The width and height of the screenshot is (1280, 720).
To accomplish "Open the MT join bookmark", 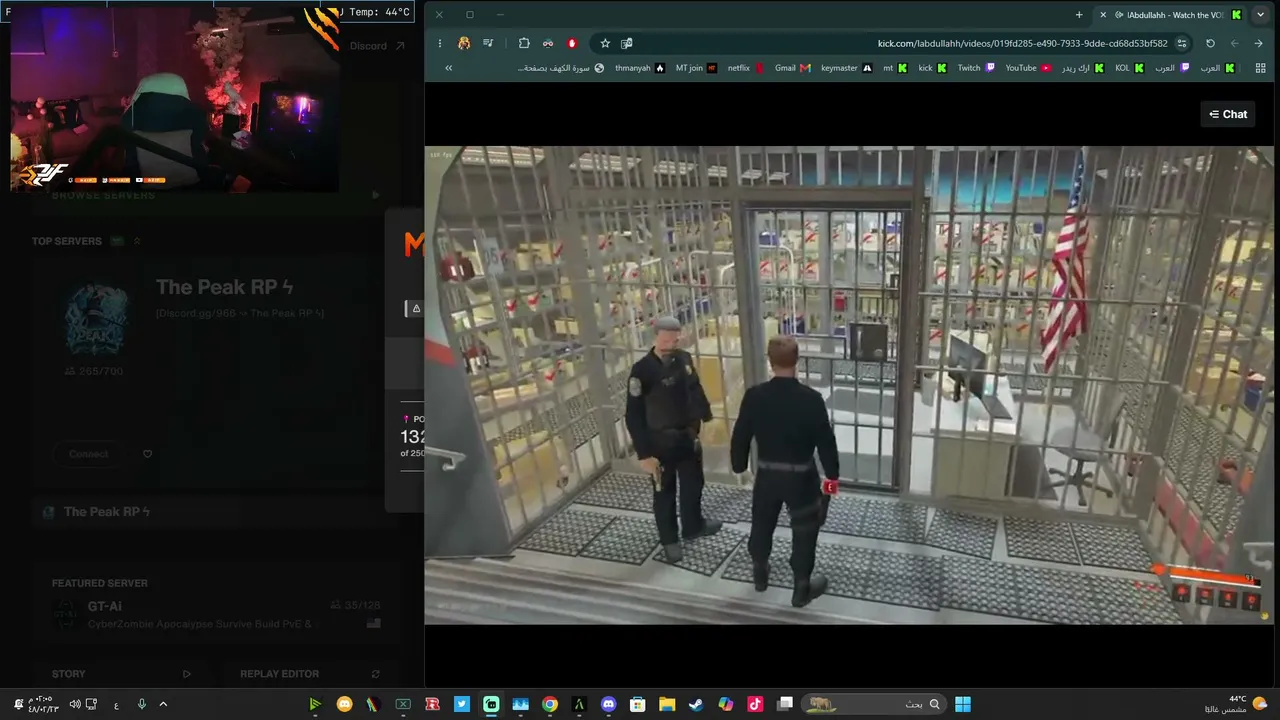I will [x=696, y=68].
